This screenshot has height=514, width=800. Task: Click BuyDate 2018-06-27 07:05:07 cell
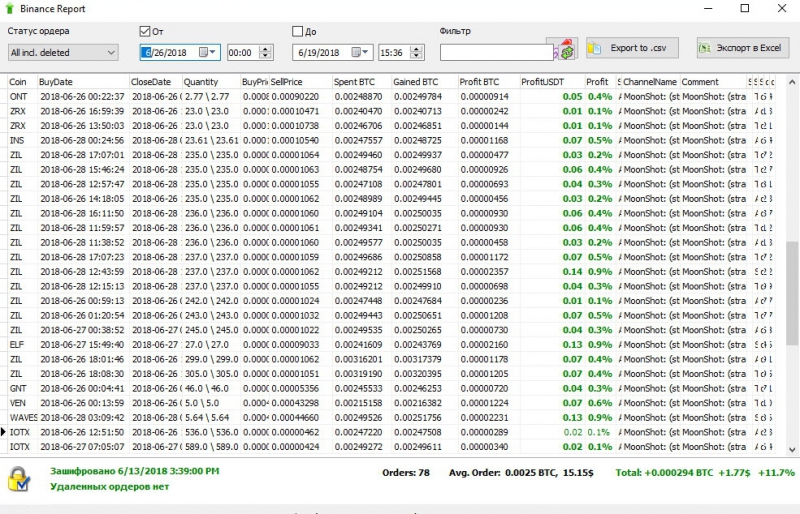click(82, 447)
